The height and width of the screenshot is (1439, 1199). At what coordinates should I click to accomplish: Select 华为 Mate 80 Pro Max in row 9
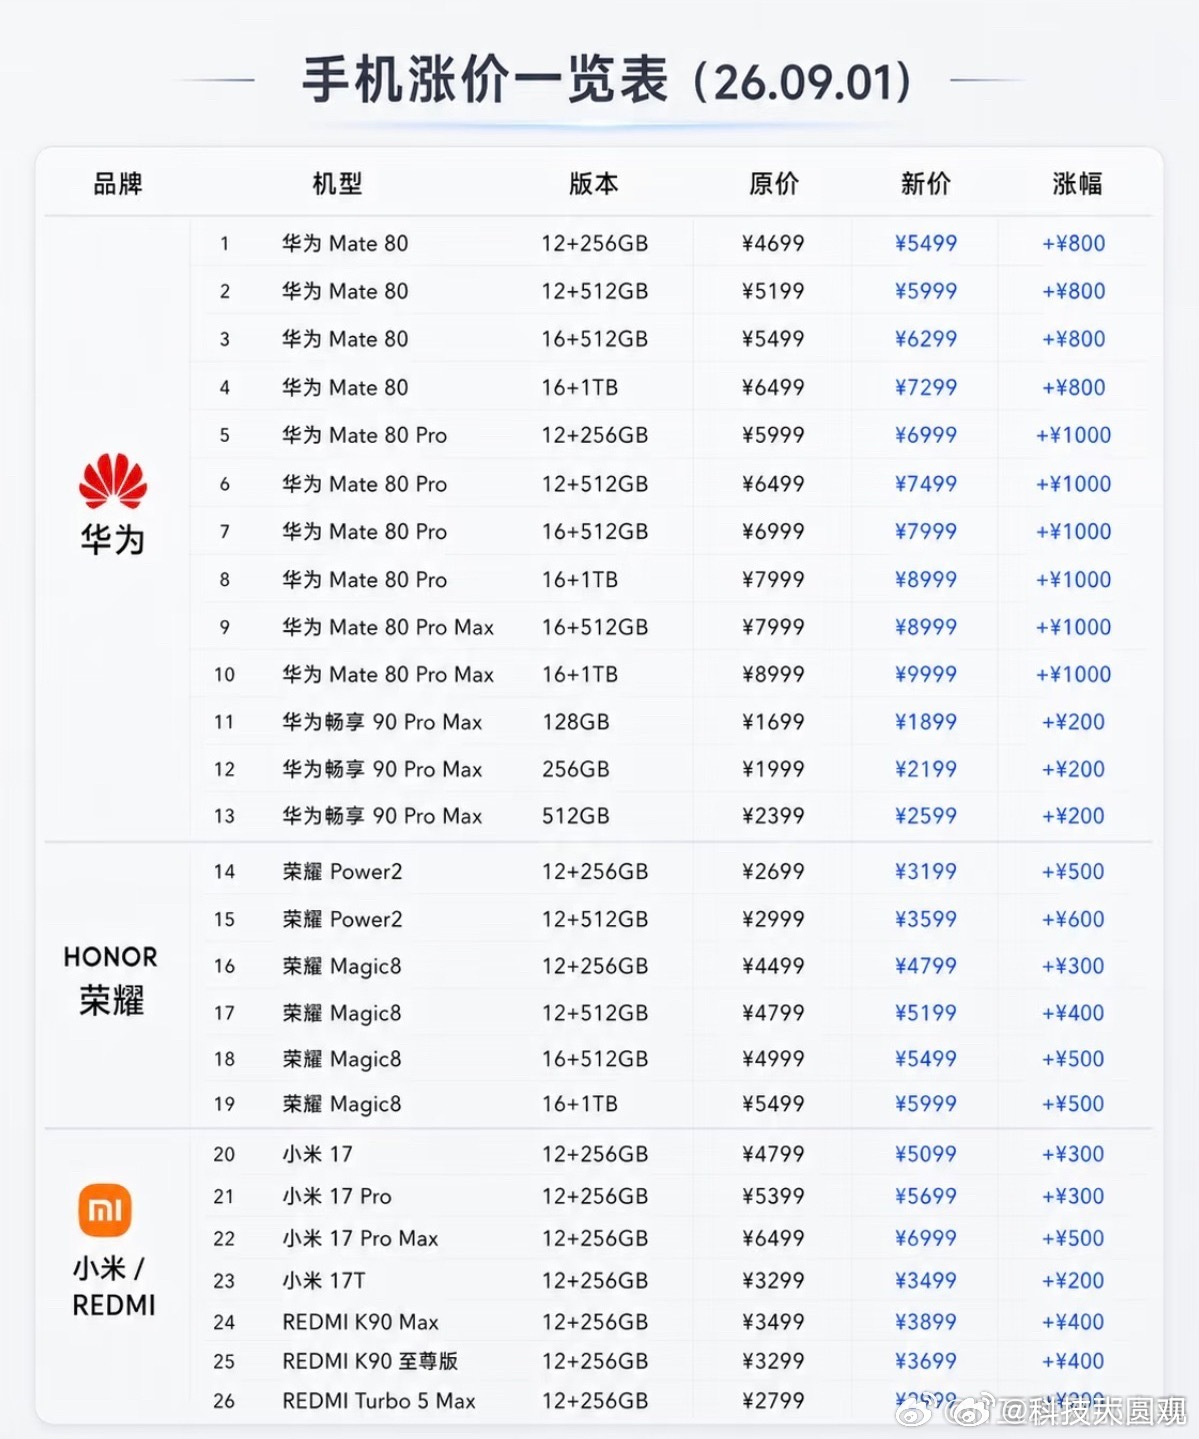point(388,627)
